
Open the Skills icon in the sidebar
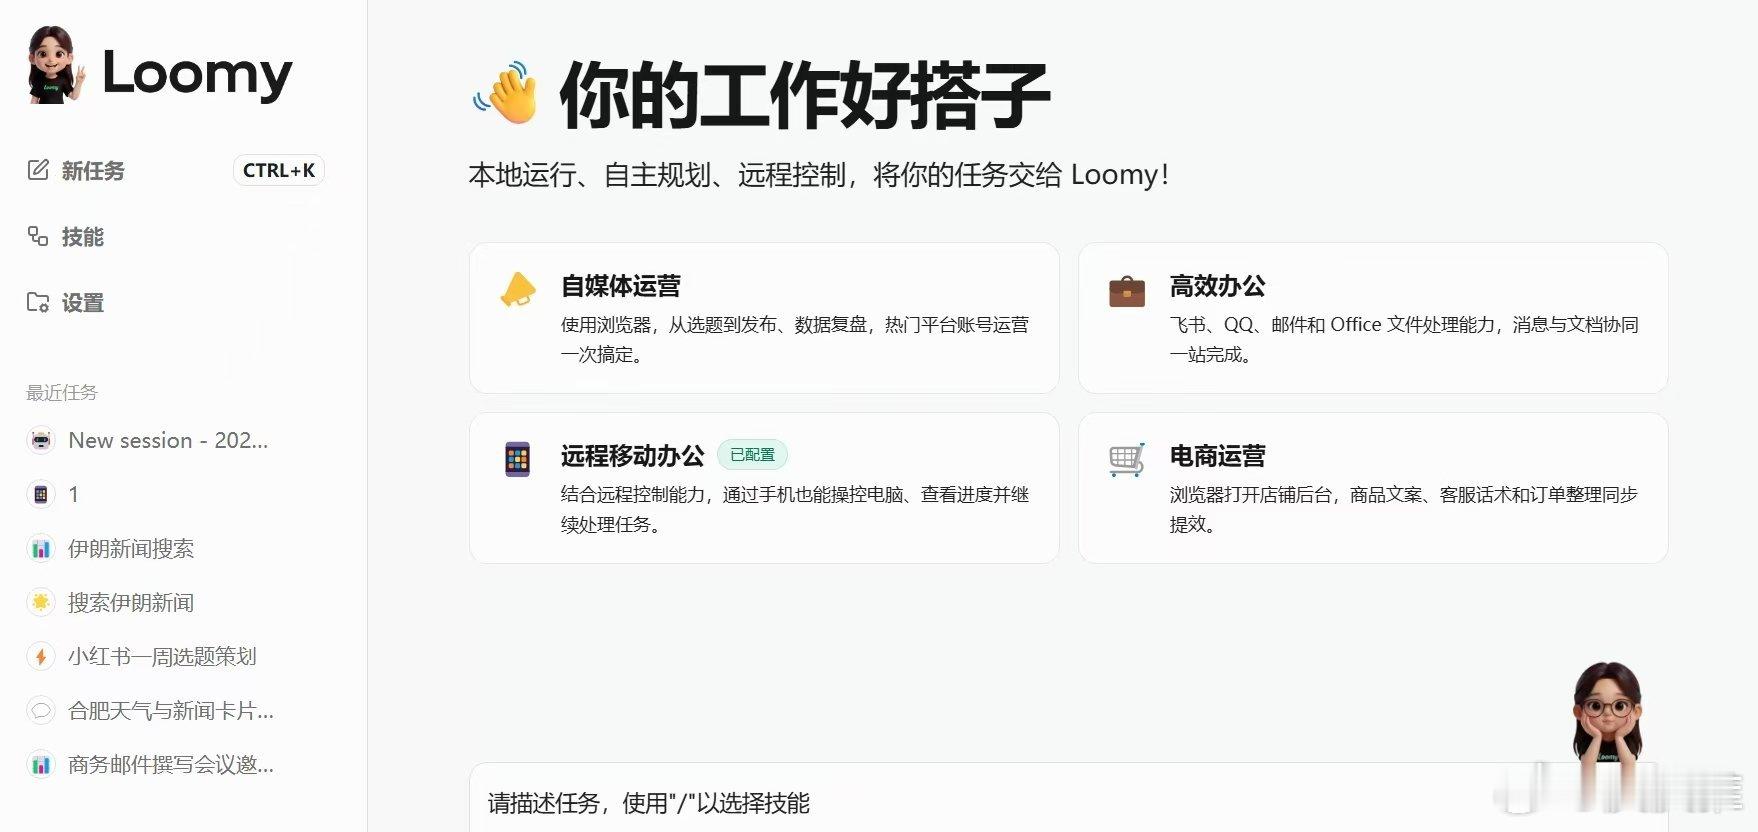pos(38,236)
